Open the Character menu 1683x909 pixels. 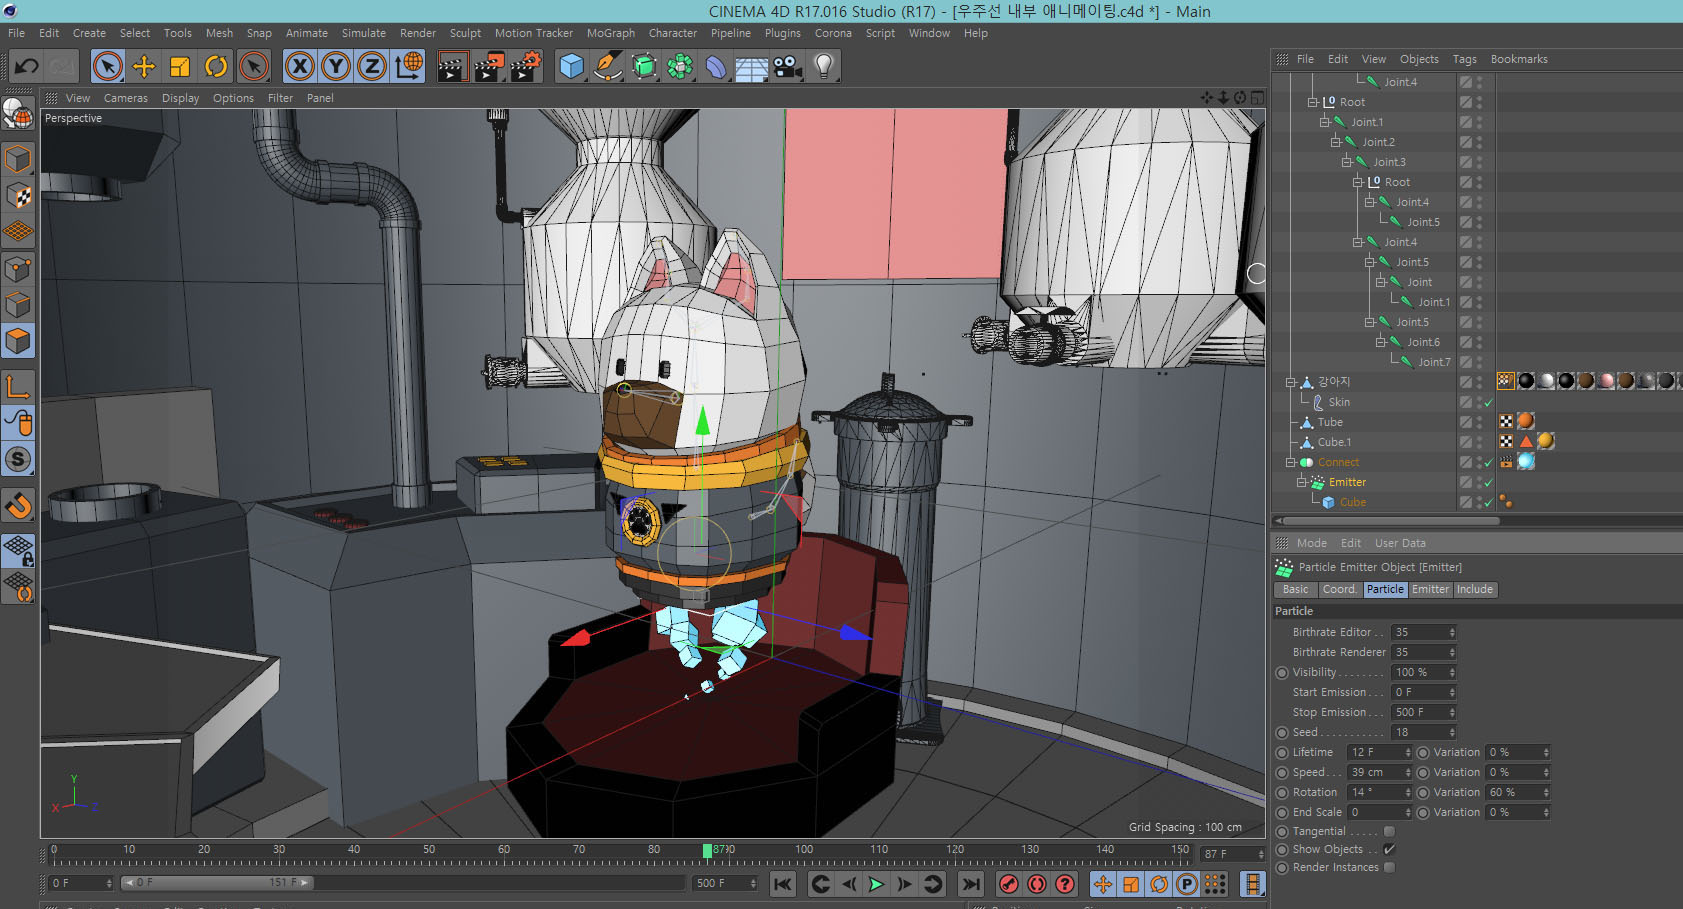673,33
